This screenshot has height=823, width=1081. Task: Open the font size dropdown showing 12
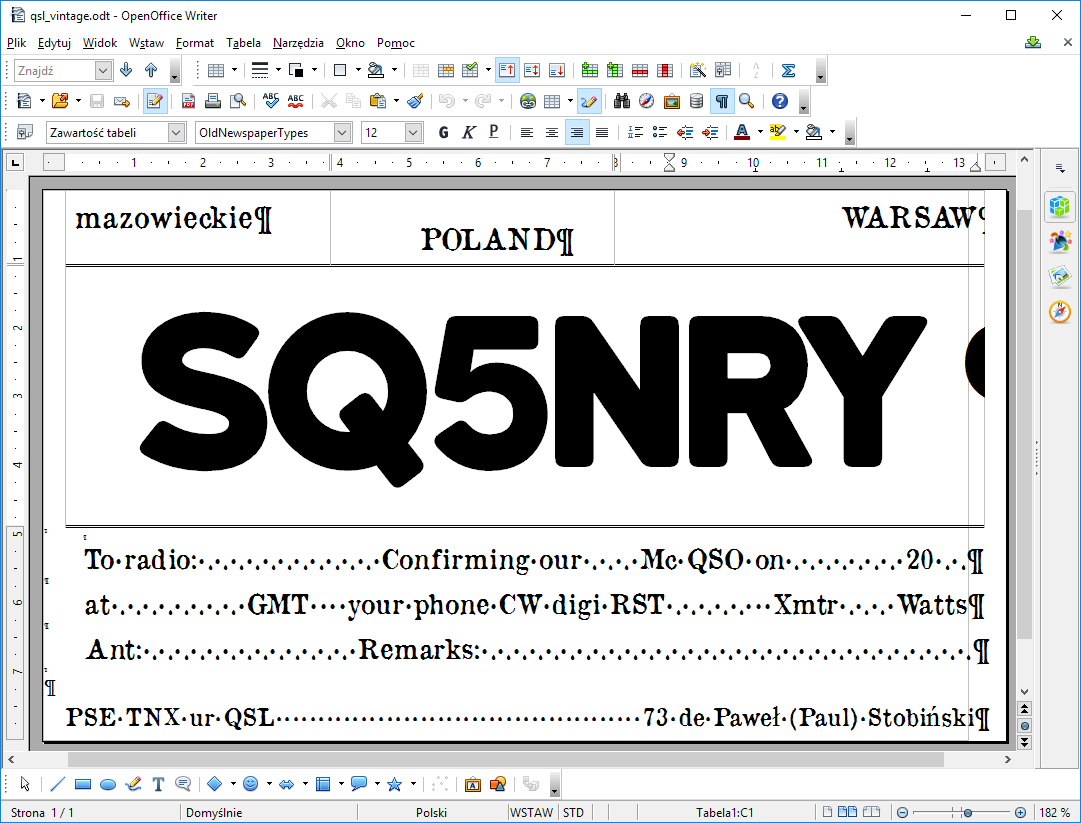point(413,132)
